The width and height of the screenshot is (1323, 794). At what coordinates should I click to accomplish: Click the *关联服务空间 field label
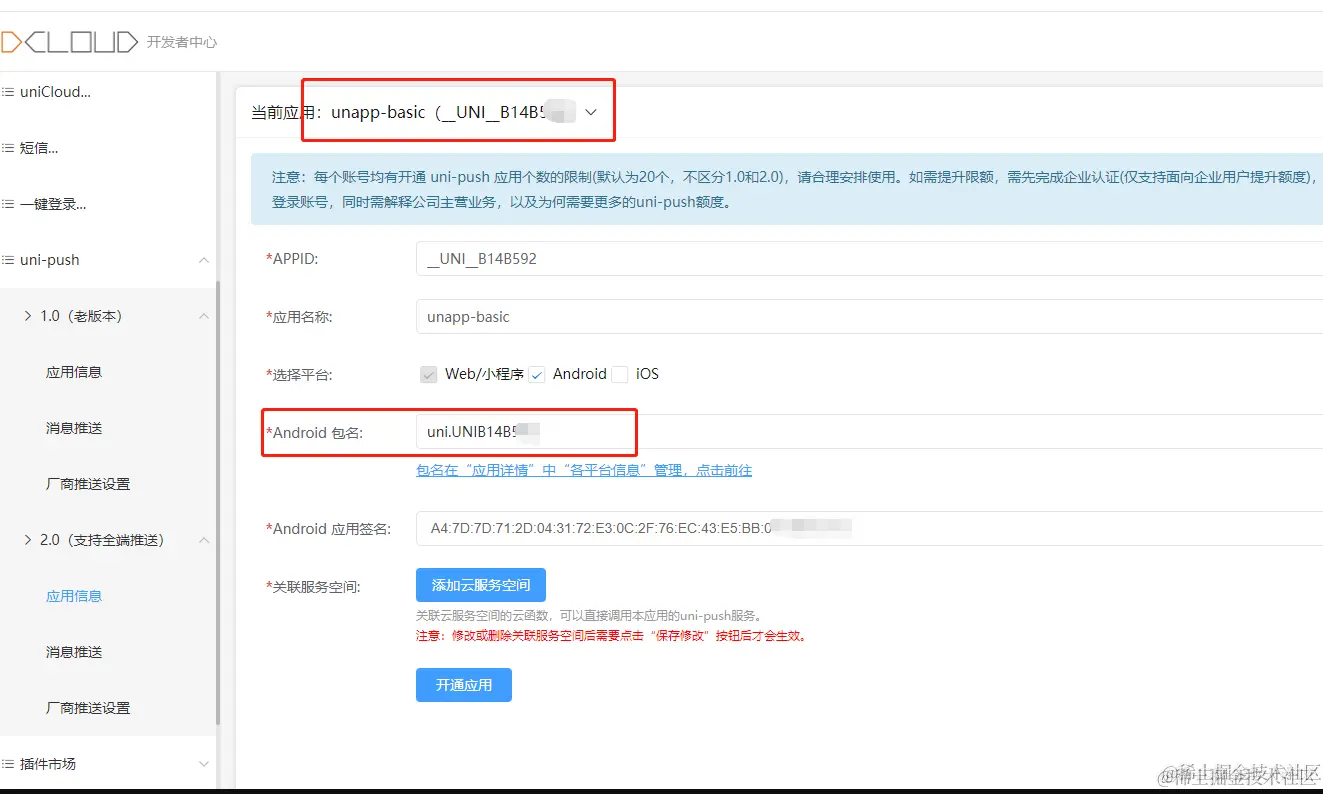pos(313,587)
